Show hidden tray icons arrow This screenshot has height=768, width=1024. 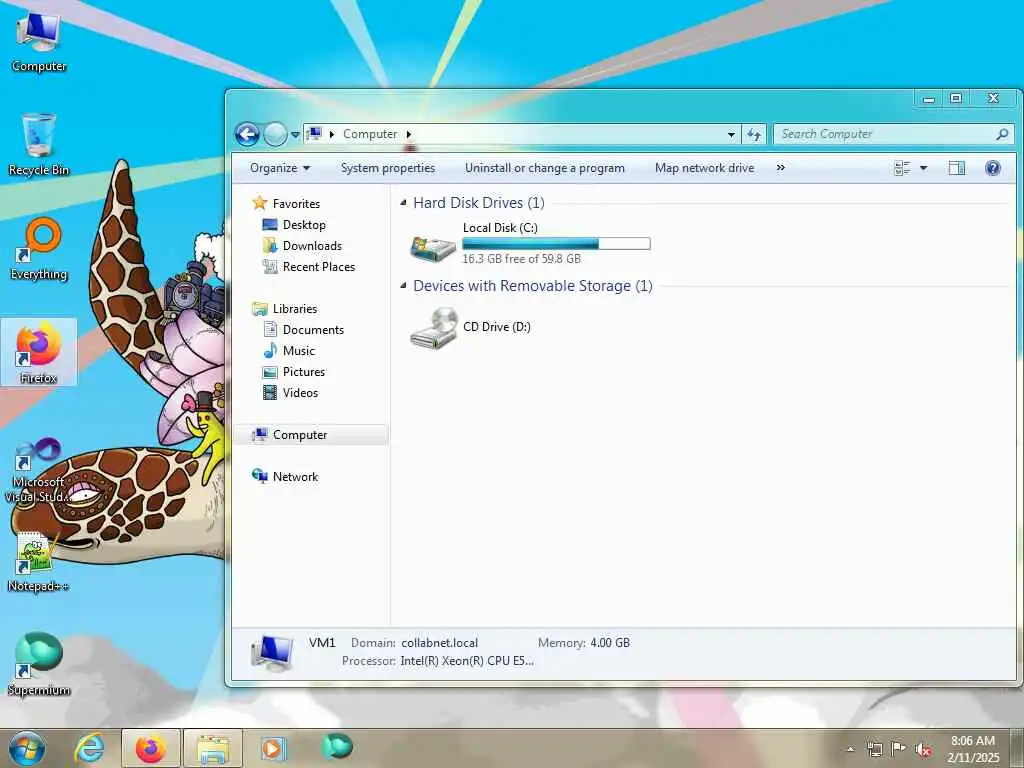[850, 749]
